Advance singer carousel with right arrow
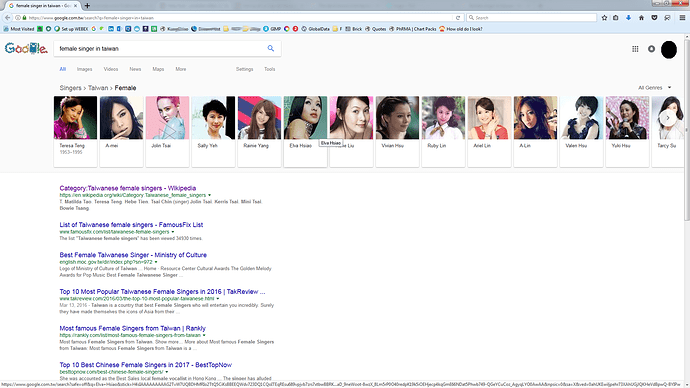The image size is (690, 388). (x=668, y=118)
